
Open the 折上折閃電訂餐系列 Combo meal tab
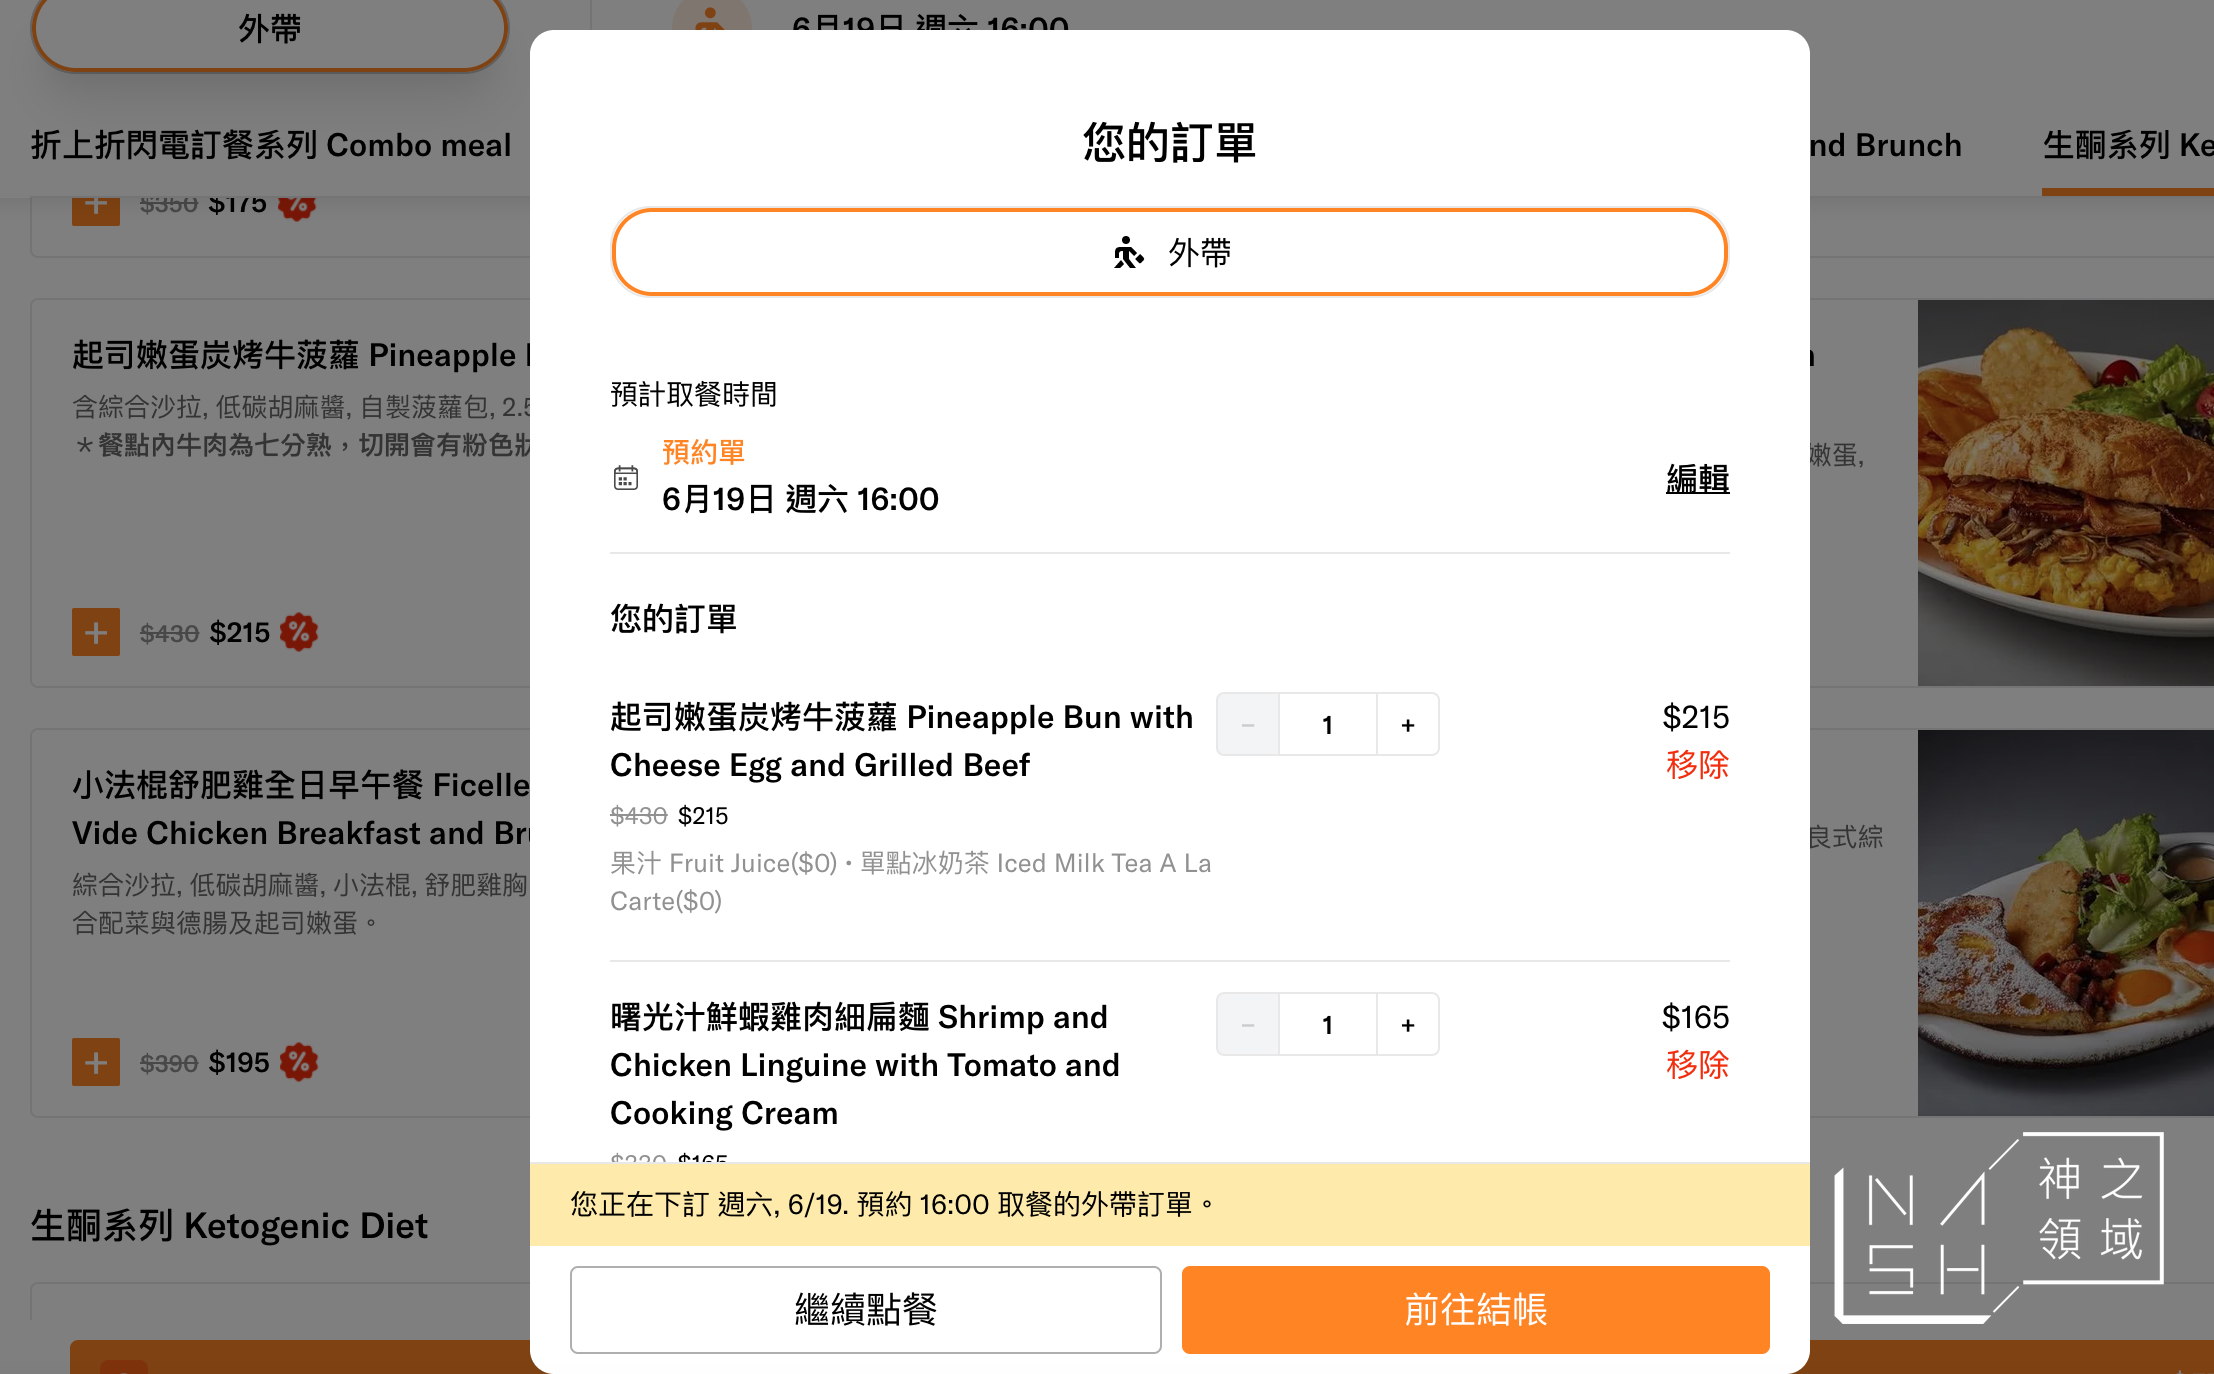271,146
